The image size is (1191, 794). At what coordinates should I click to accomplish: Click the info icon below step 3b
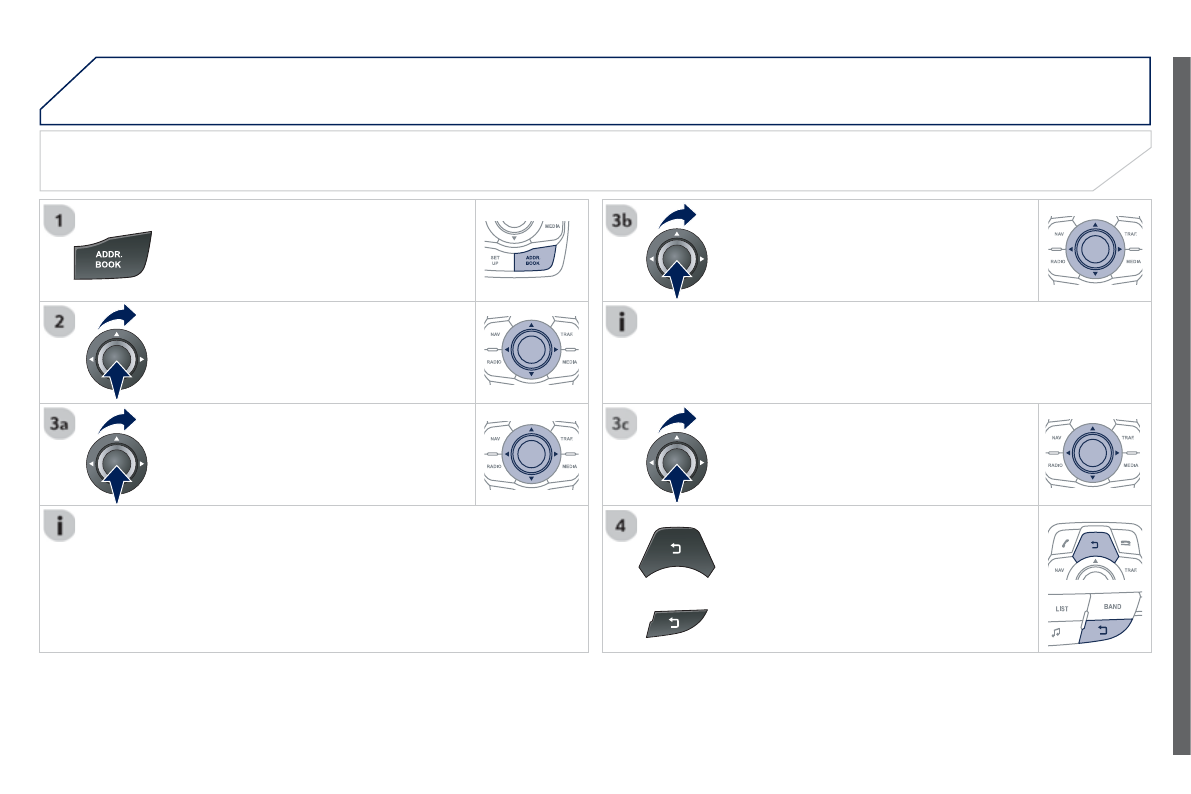[621, 323]
